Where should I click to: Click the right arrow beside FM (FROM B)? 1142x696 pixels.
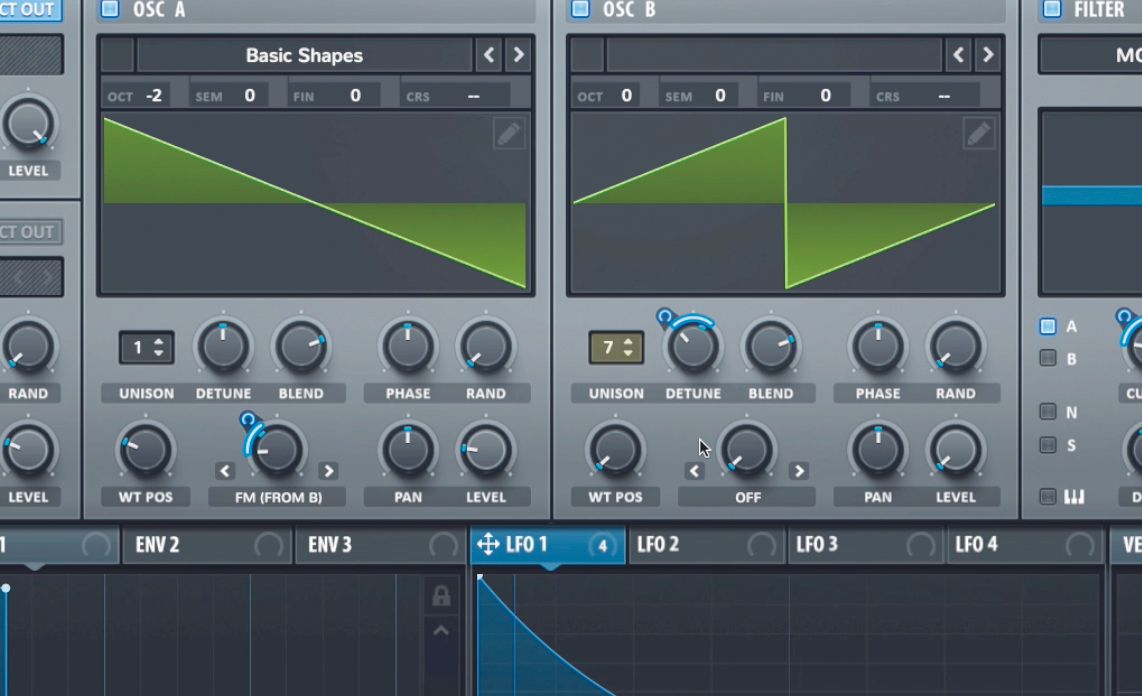tap(329, 470)
